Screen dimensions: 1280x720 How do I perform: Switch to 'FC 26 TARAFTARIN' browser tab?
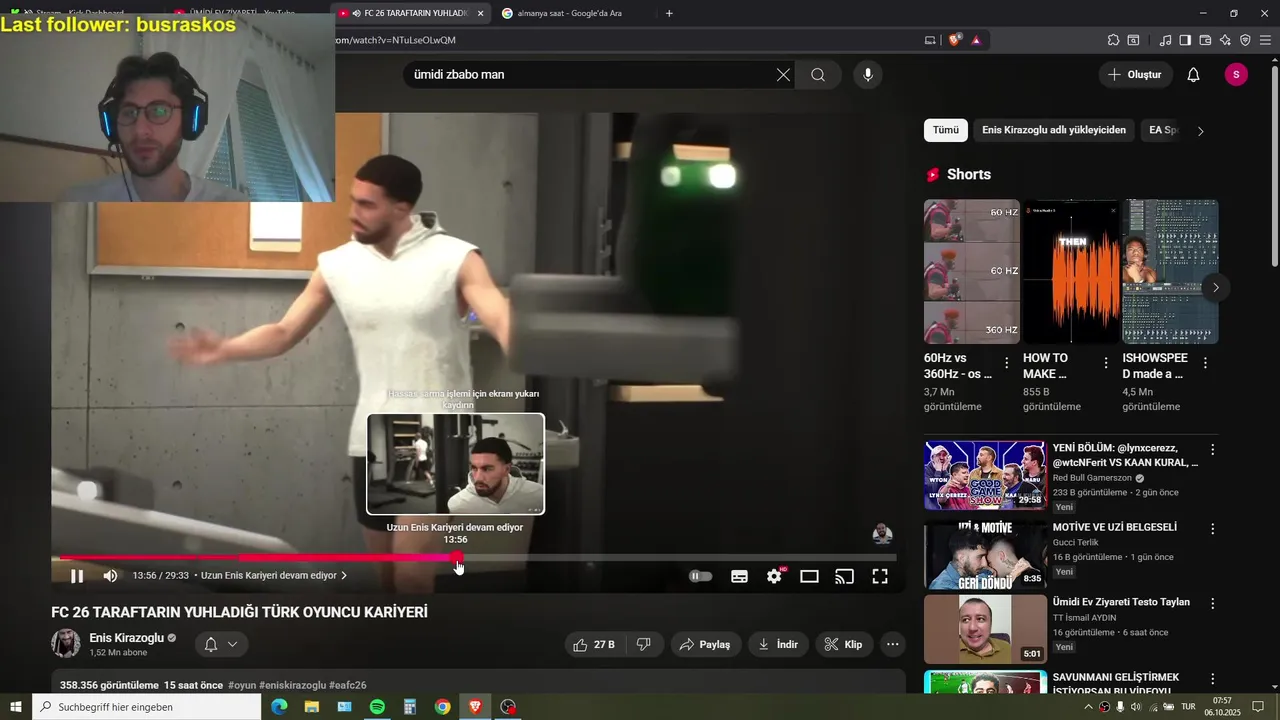point(410,13)
